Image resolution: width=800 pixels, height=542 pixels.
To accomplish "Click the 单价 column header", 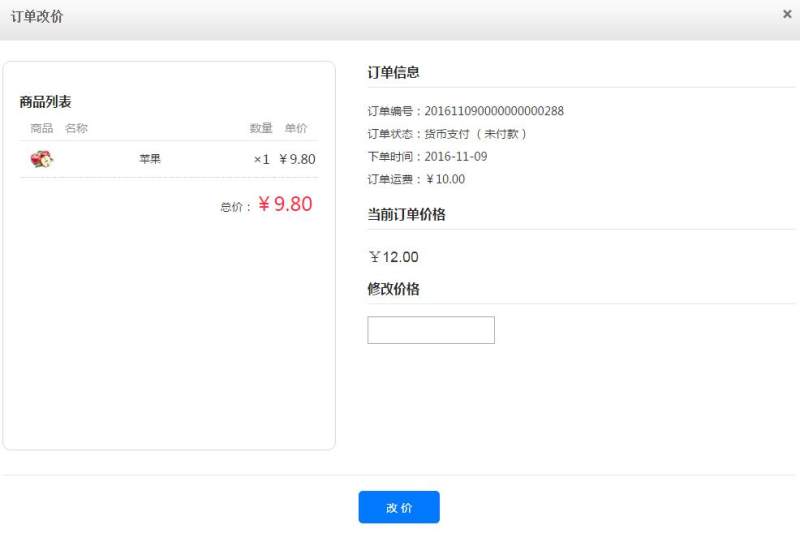I will pos(296,128).
